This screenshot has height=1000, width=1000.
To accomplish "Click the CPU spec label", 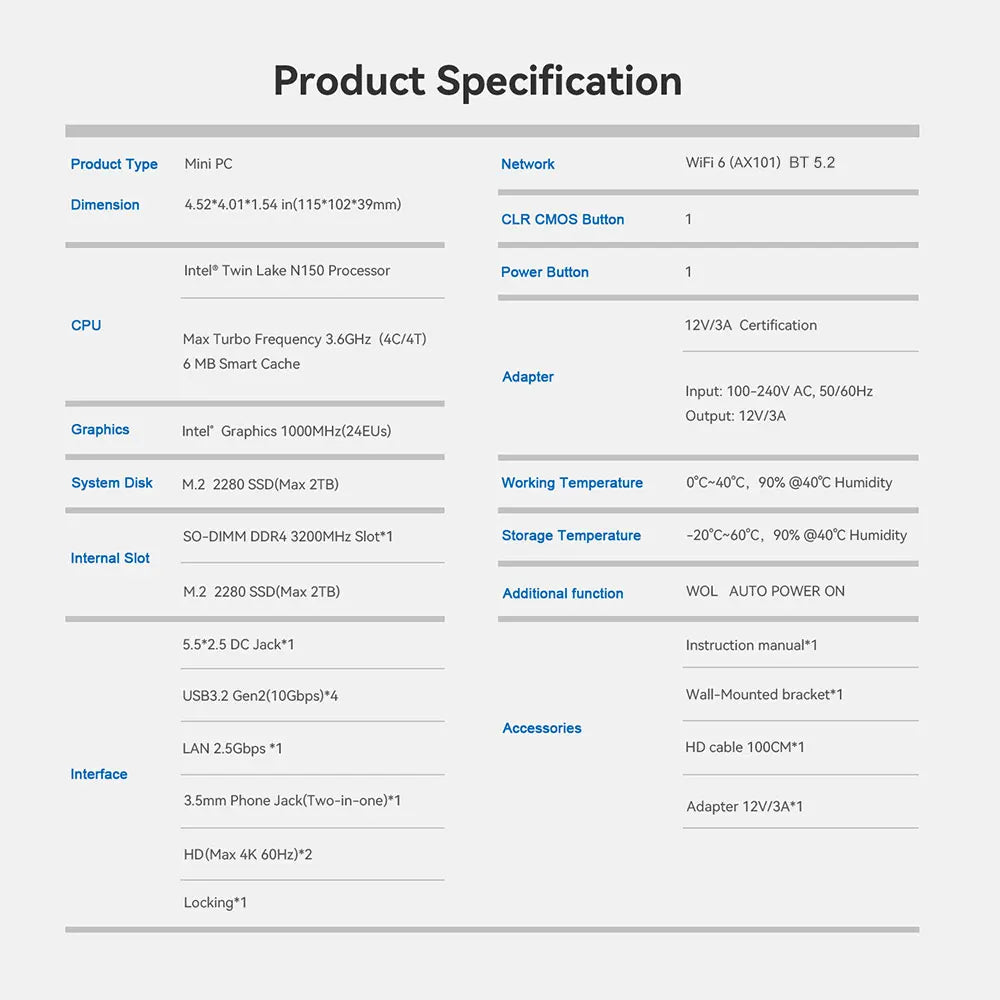I will 86,325.
